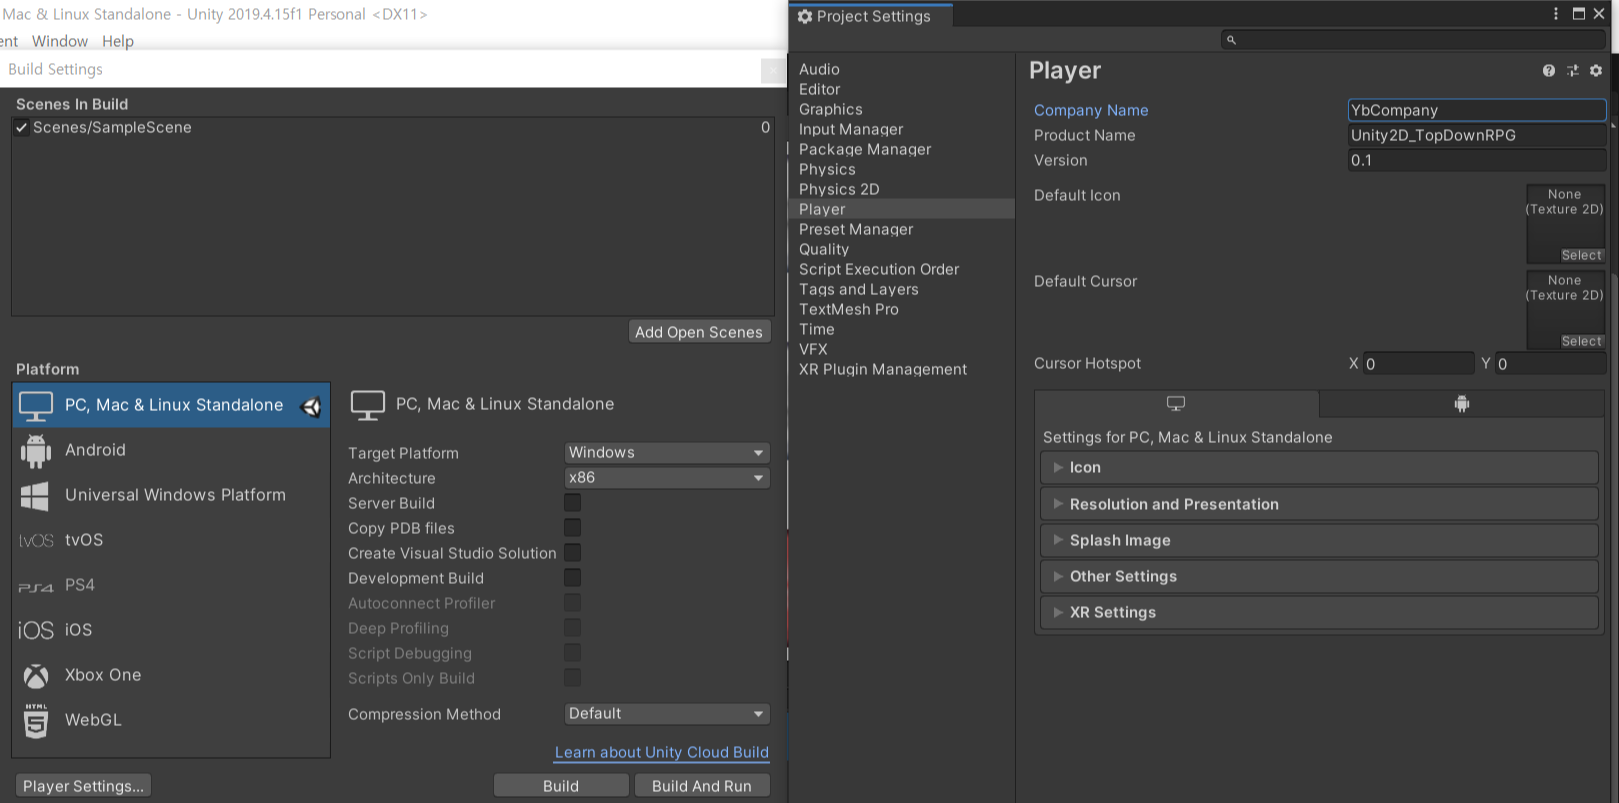The width and height of the screenshot is (1619, 803).
Task: Select the PC, Mac & Linux Standalone platform icon
Action: pyautogui.click(x=36, y=406)
